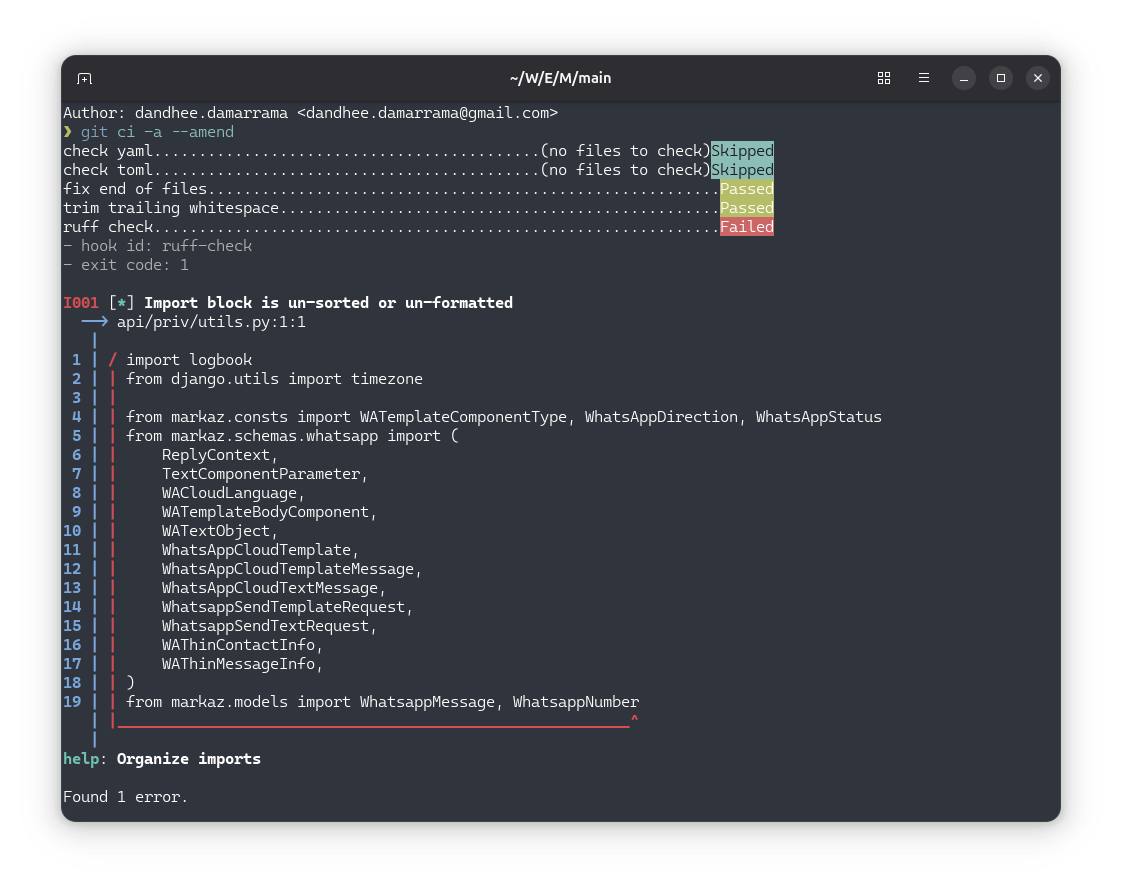Viewport: 1122px width, 889px height.
Task: Click 'from markaz.schemas.whatsapp import (' line
Action: point(292,436)
